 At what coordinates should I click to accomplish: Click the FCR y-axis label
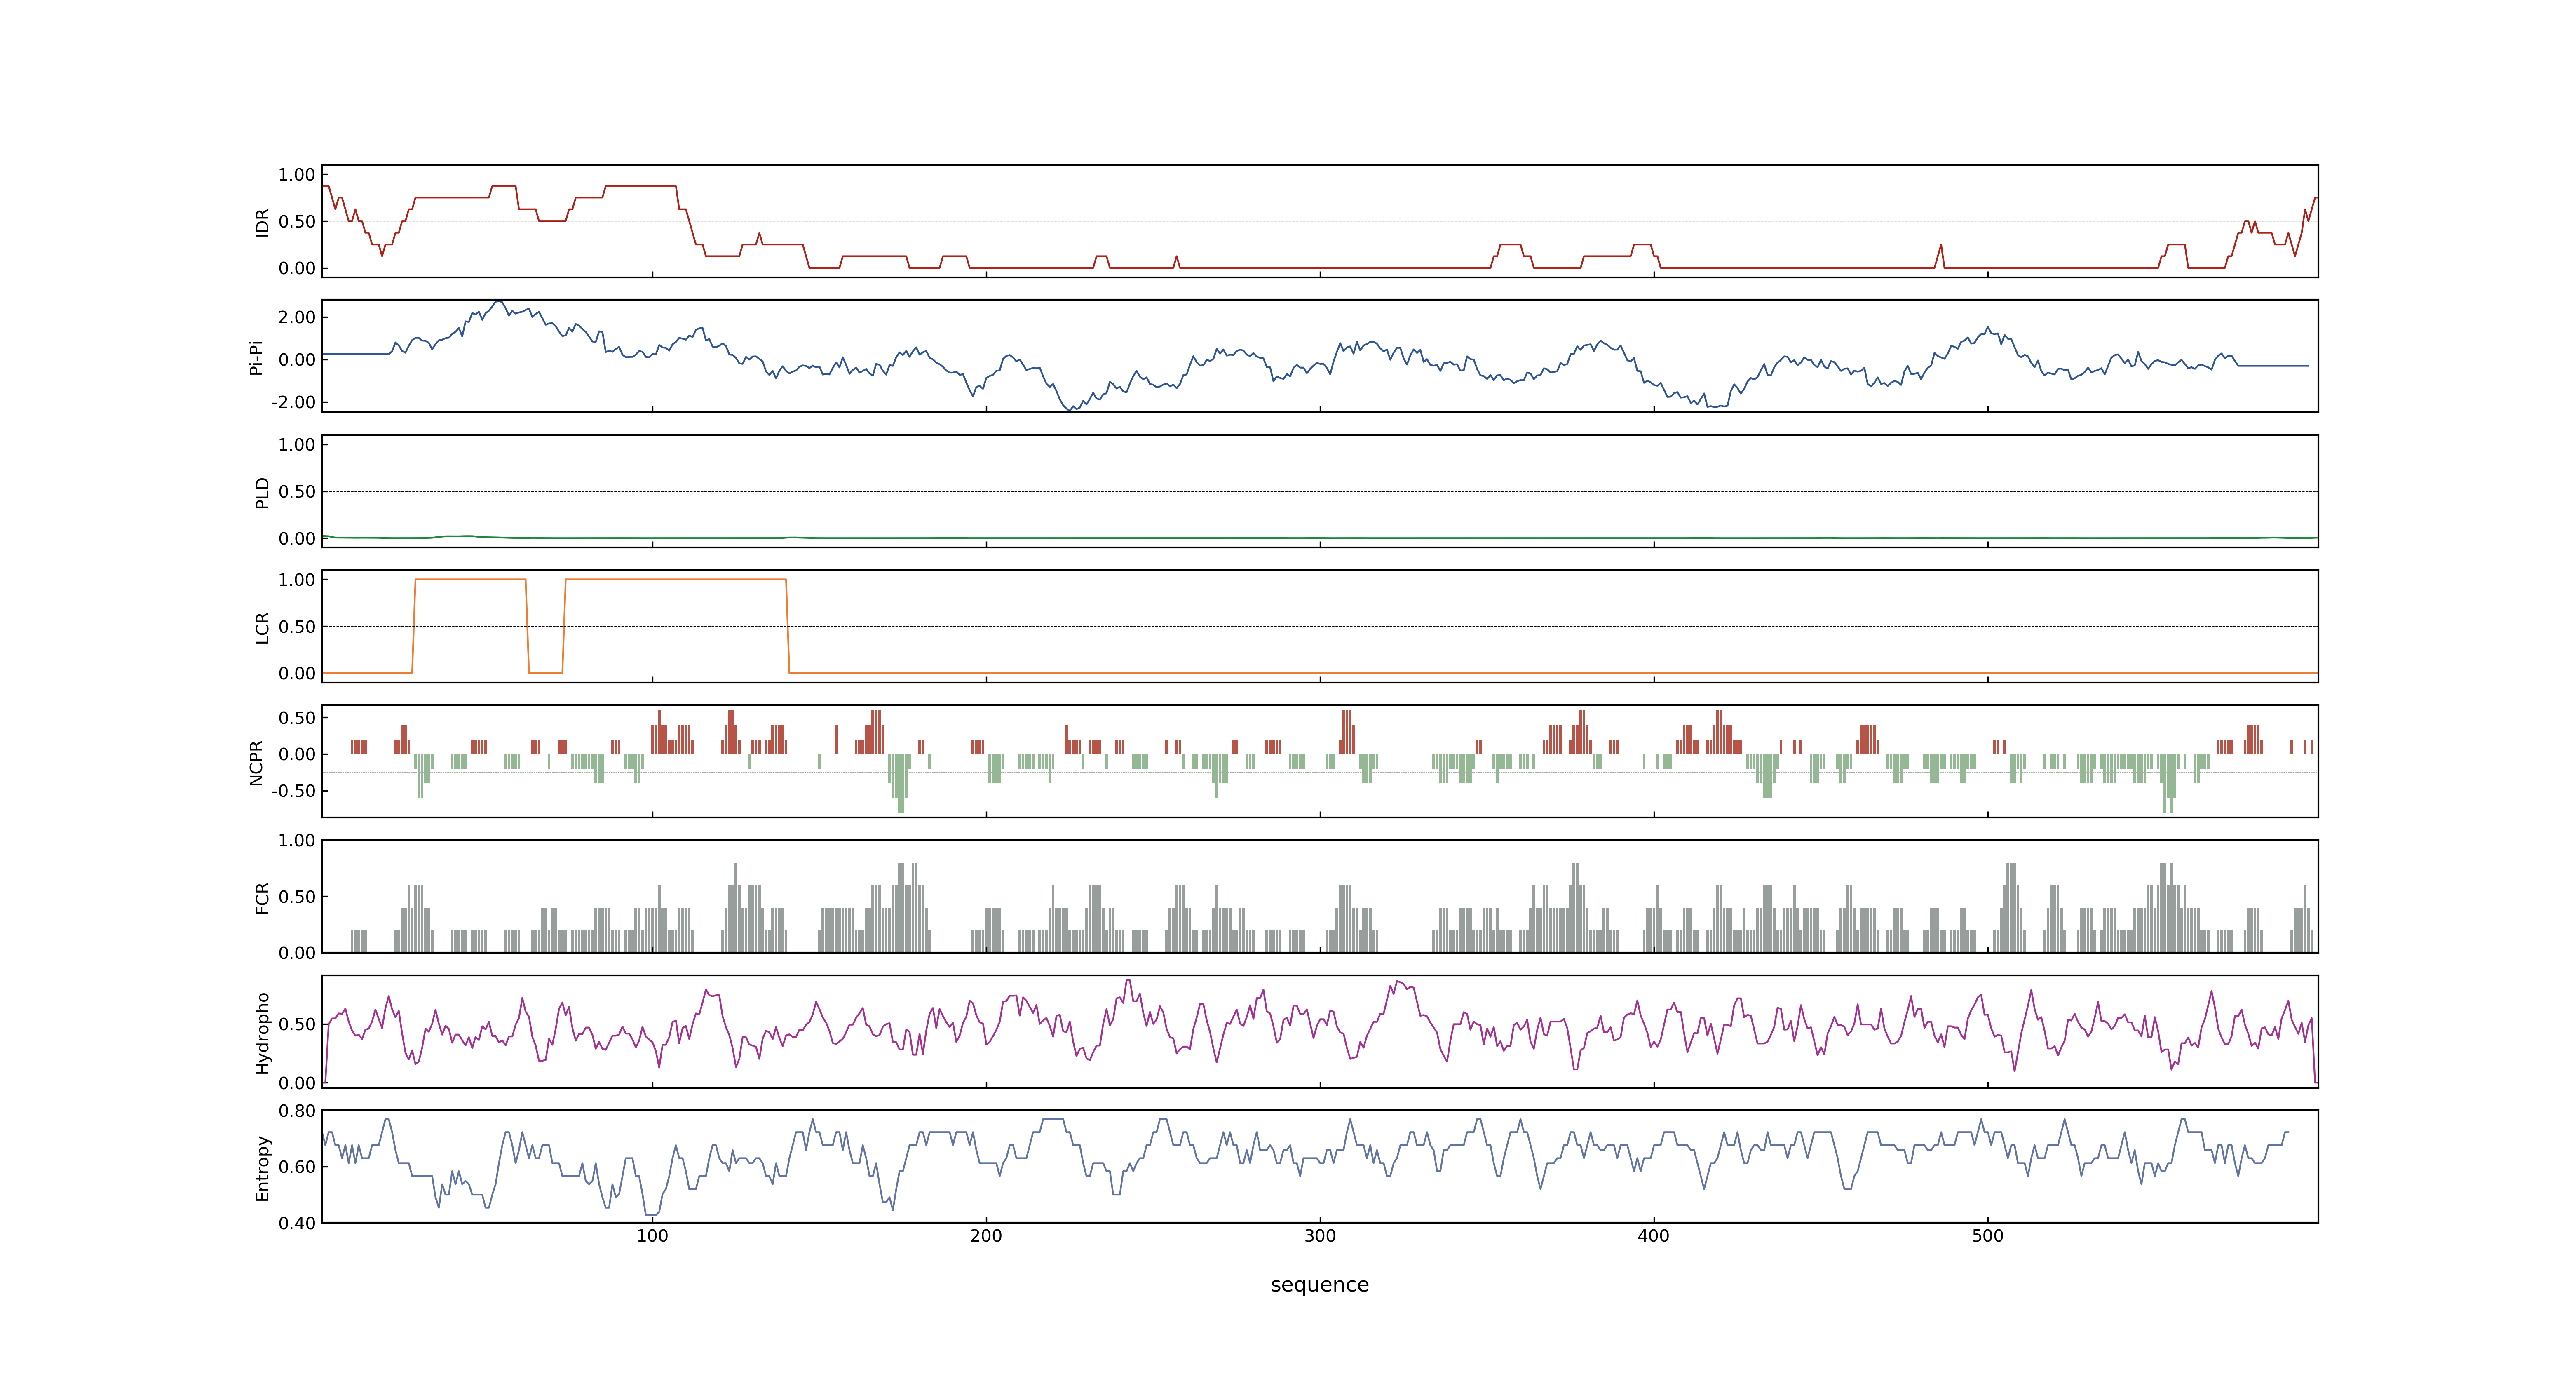click(262, 897)
